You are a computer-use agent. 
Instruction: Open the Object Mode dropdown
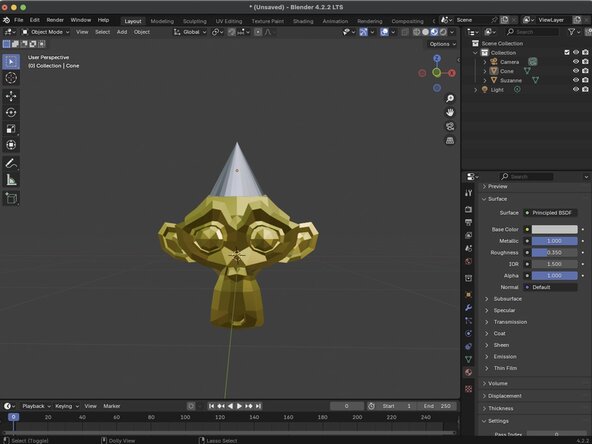click(46, 32)
